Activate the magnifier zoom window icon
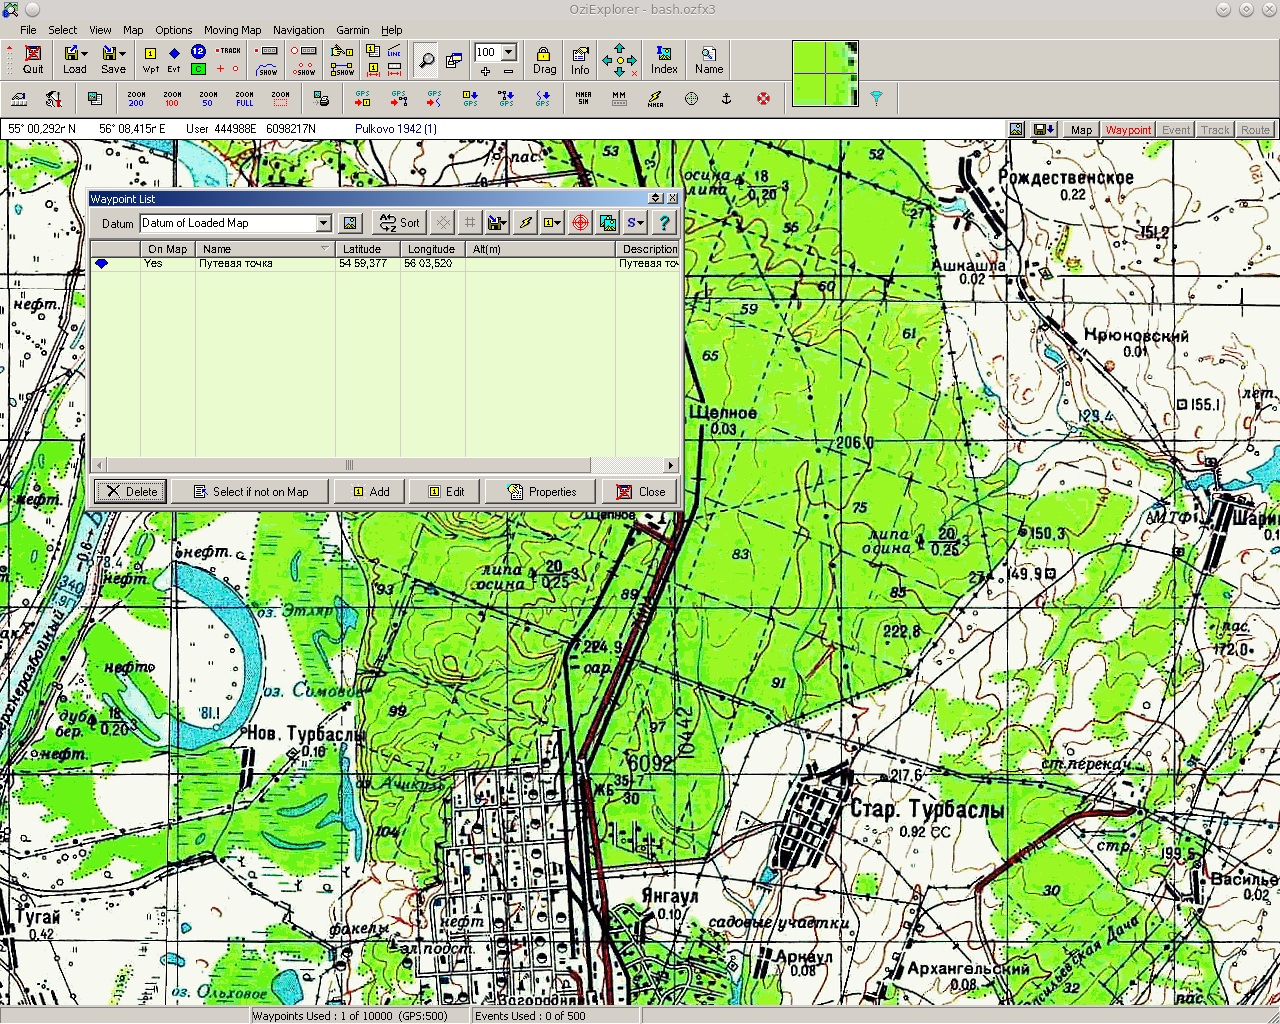This screenshot has width=1280, height=1024. tap(426, 60)
